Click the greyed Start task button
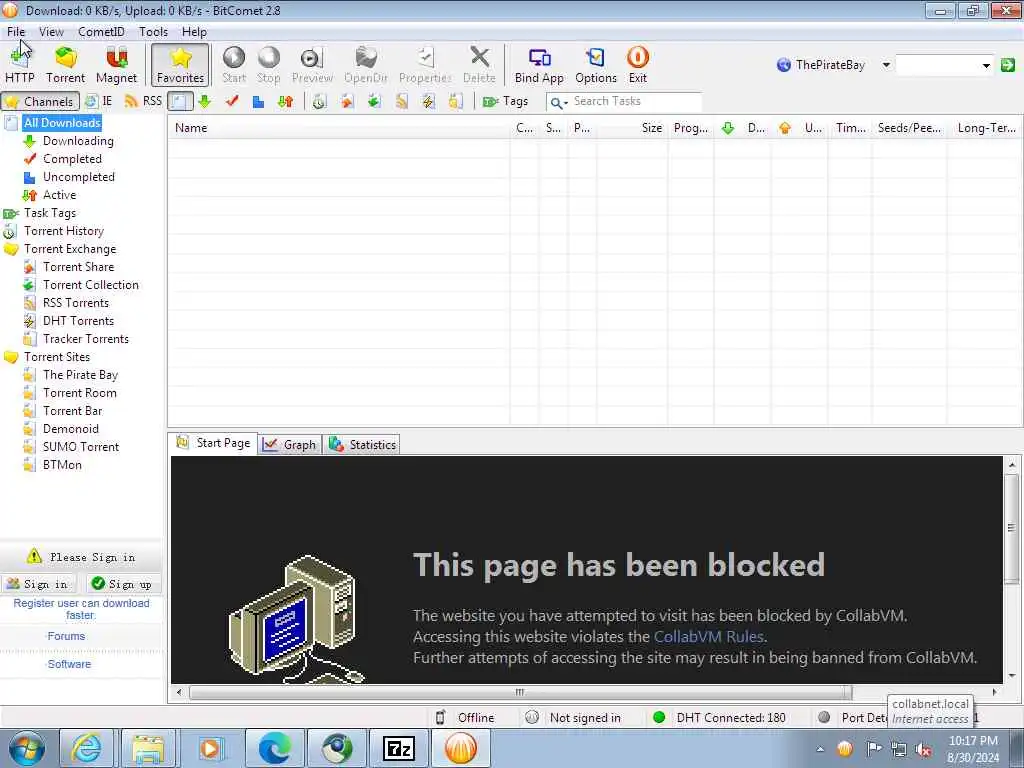Viewport: 1024px width, 768px height. (234, 65)
